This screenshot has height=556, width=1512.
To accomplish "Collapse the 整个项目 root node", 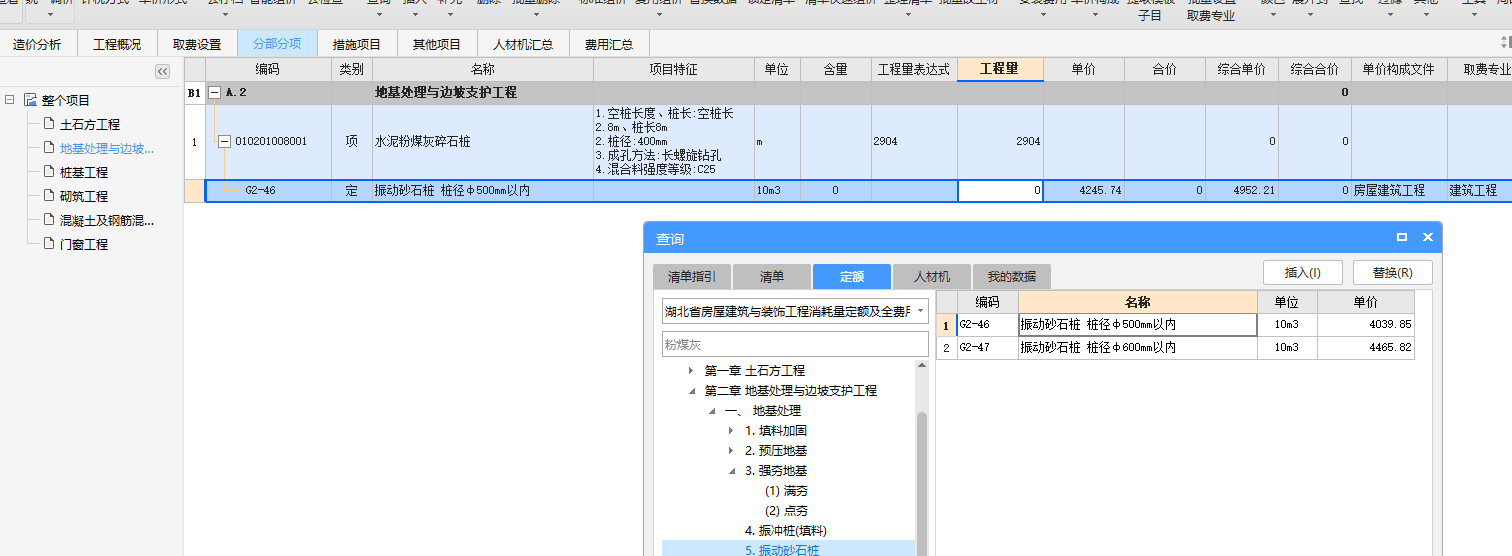I will tap(10, 100).
